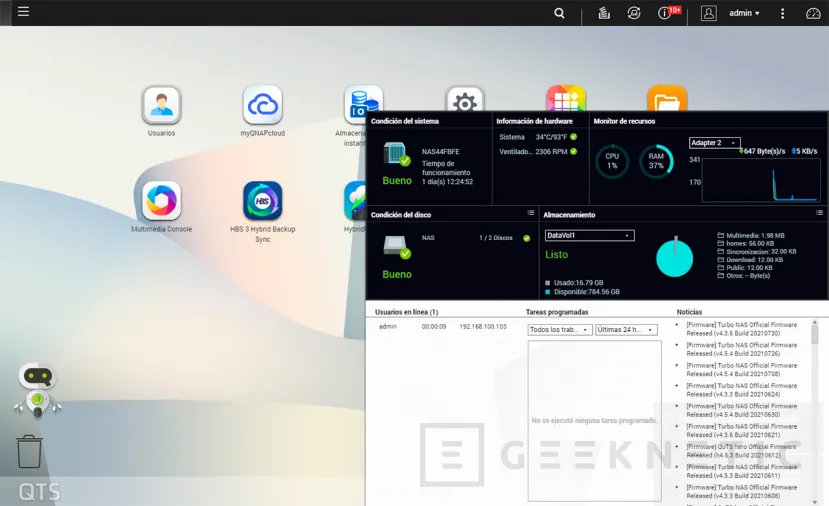
Task: Click the scheduled tasks empty list box
Action: point(594,420)
